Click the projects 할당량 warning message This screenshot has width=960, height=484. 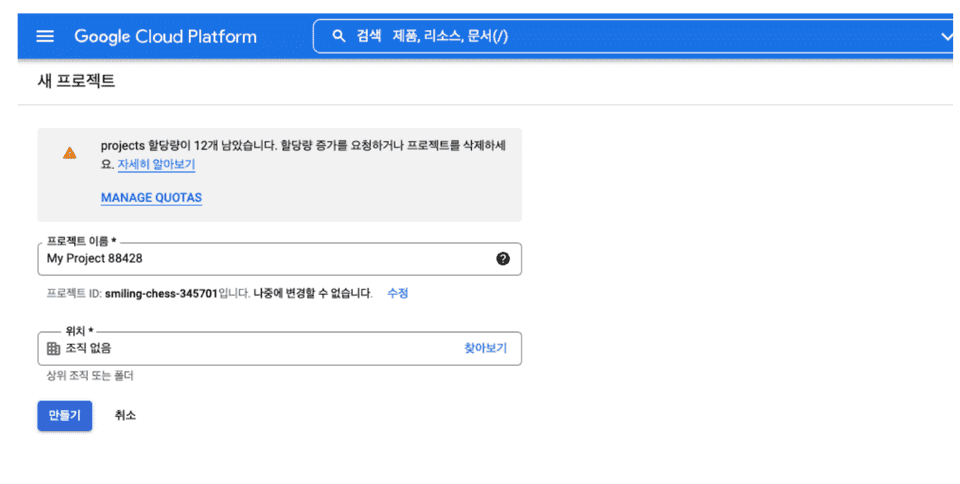303,155
